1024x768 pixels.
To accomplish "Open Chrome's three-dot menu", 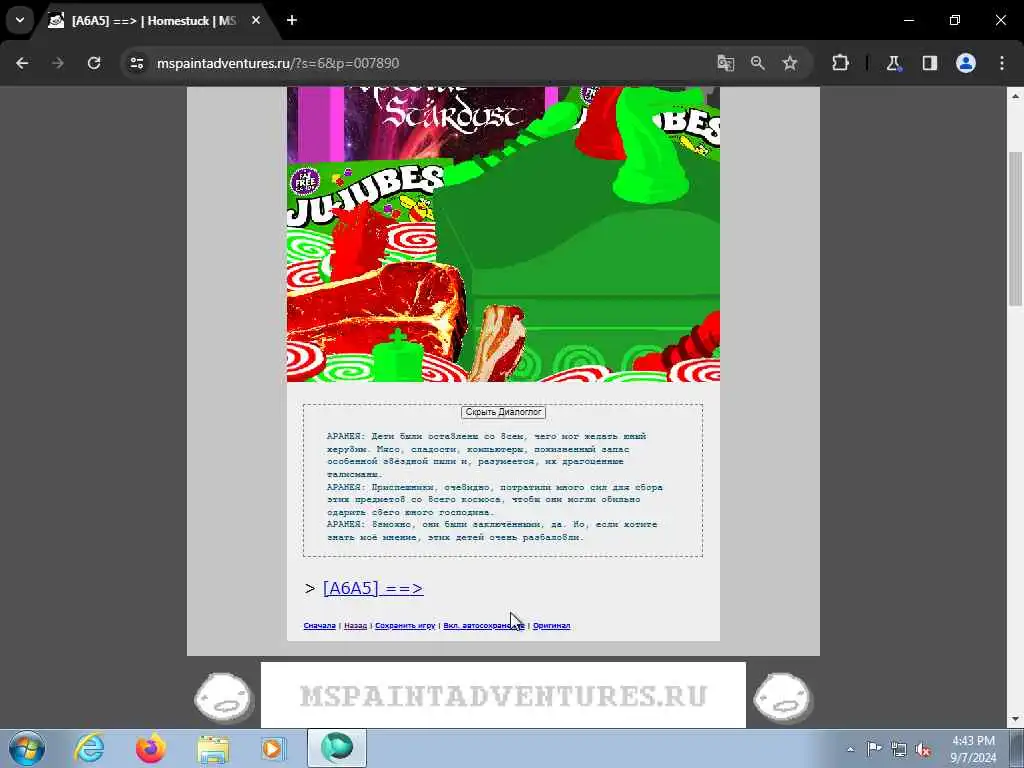I will pyautogui.click(x=1002, y=63).
